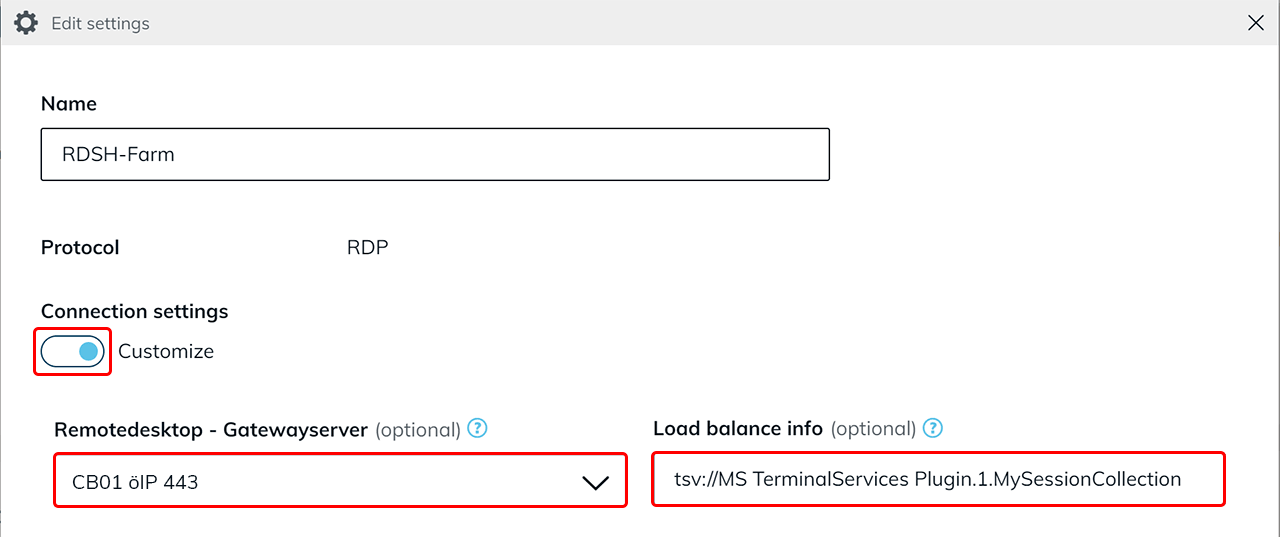Focus the Name field containing RDSH-Farm
The height and width of the screenshot is (537, 1280).
point(435,154)
